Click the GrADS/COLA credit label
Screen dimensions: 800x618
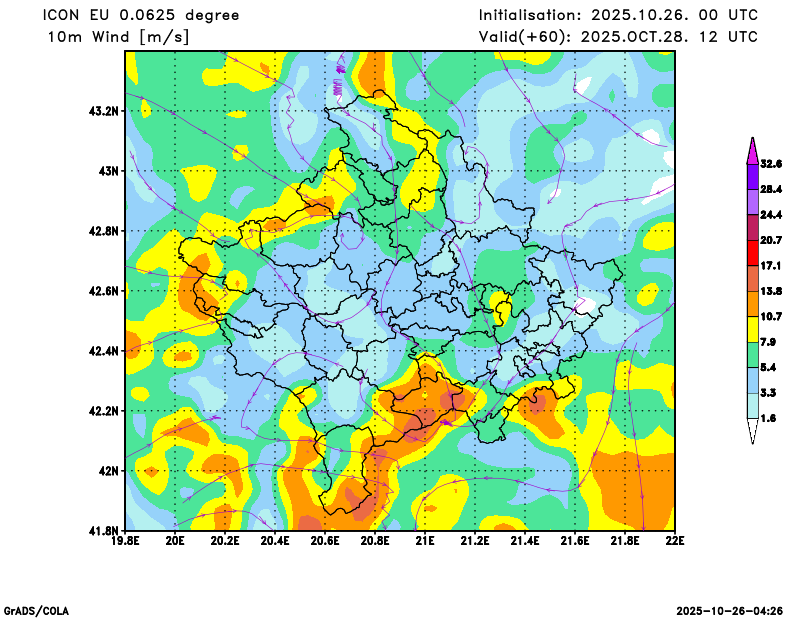(36, 610)
